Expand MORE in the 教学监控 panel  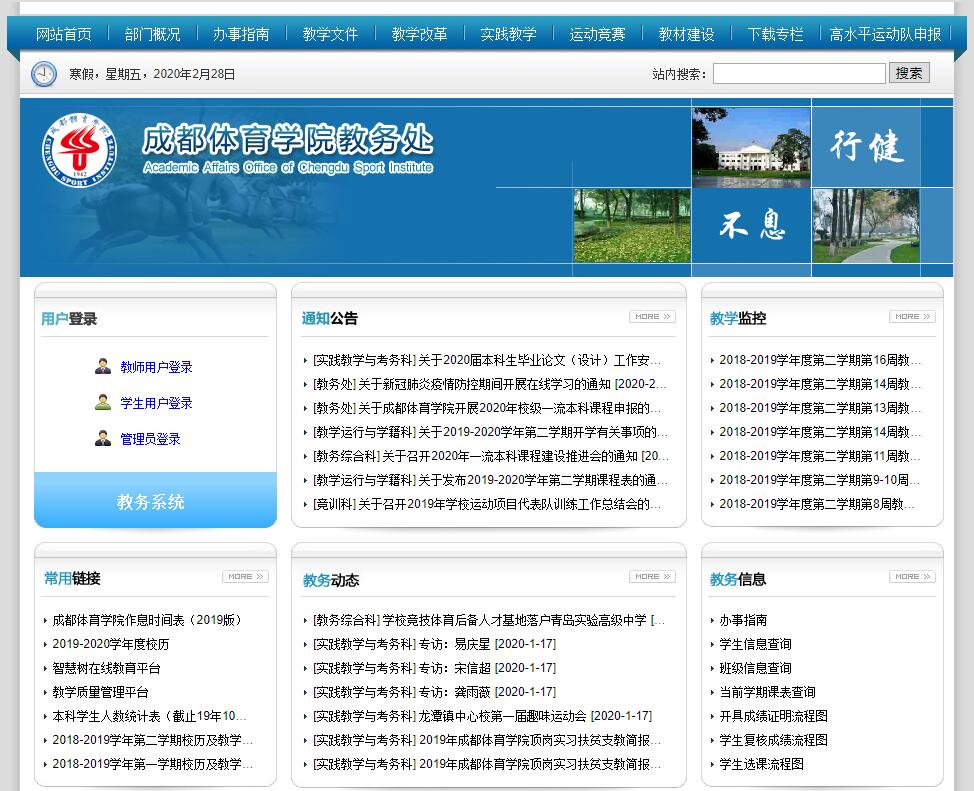click(911, 317)
